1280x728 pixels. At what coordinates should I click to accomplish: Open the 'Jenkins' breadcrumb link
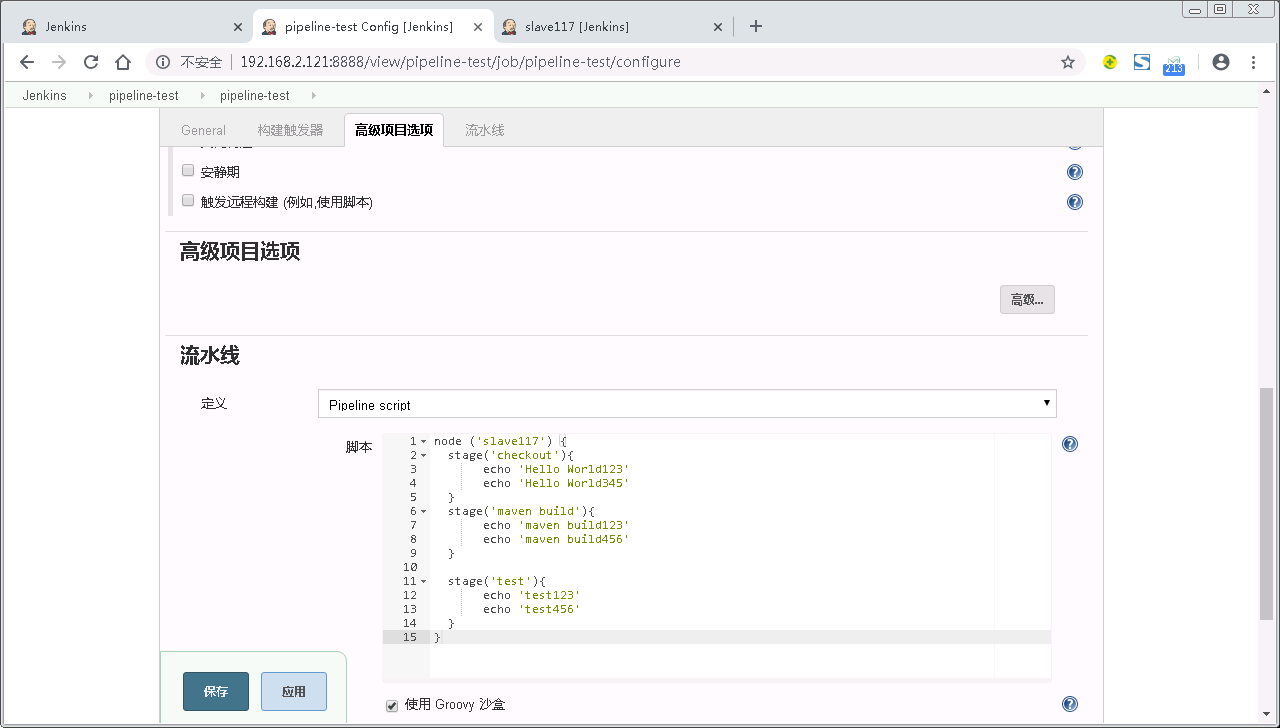tap(45, 96)
